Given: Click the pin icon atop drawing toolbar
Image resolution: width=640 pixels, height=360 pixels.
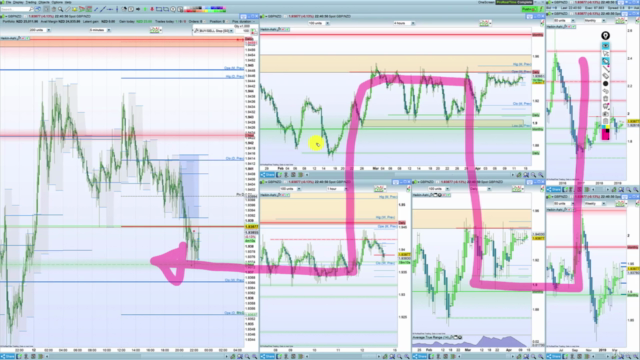Looking at the screenshot, I should 605,36.
